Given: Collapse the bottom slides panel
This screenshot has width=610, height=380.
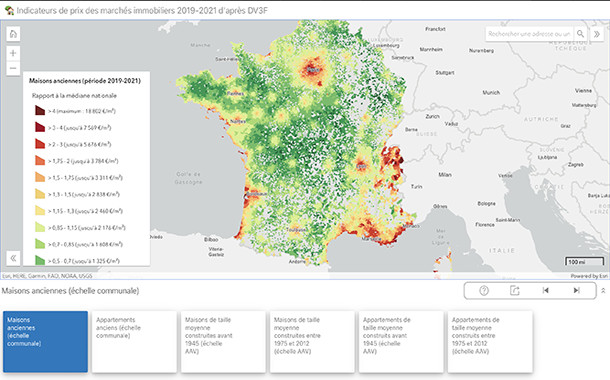Looking at the screenshot, I should click(603, 291).
